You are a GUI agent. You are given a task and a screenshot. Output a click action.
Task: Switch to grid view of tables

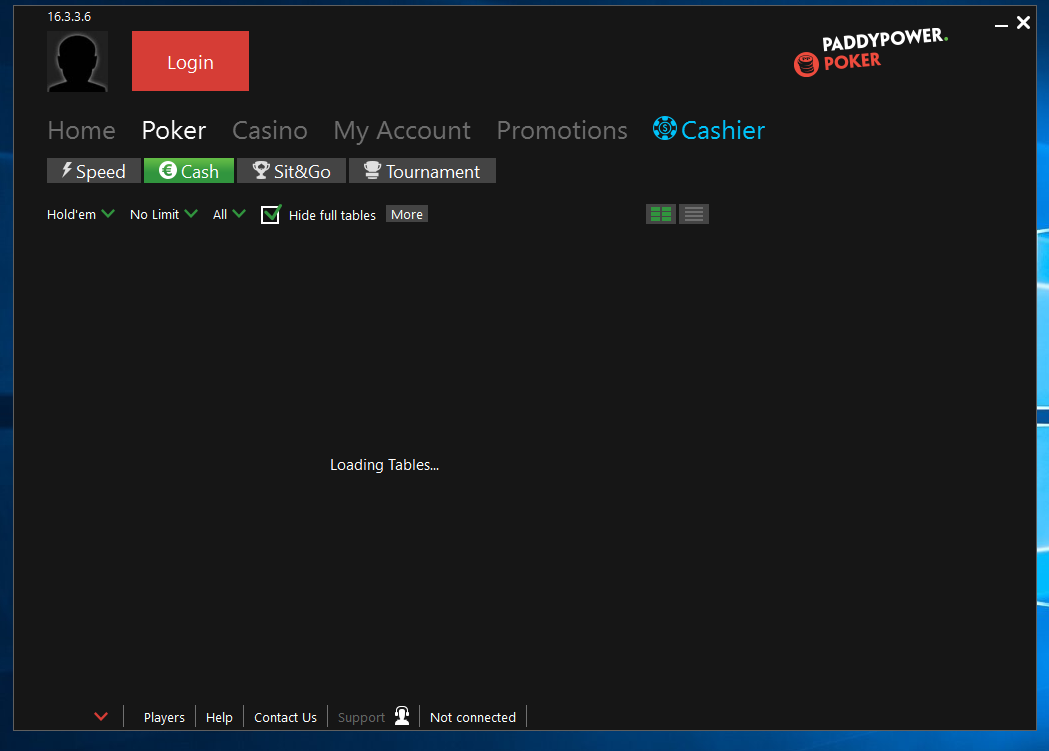pos(661,214)
